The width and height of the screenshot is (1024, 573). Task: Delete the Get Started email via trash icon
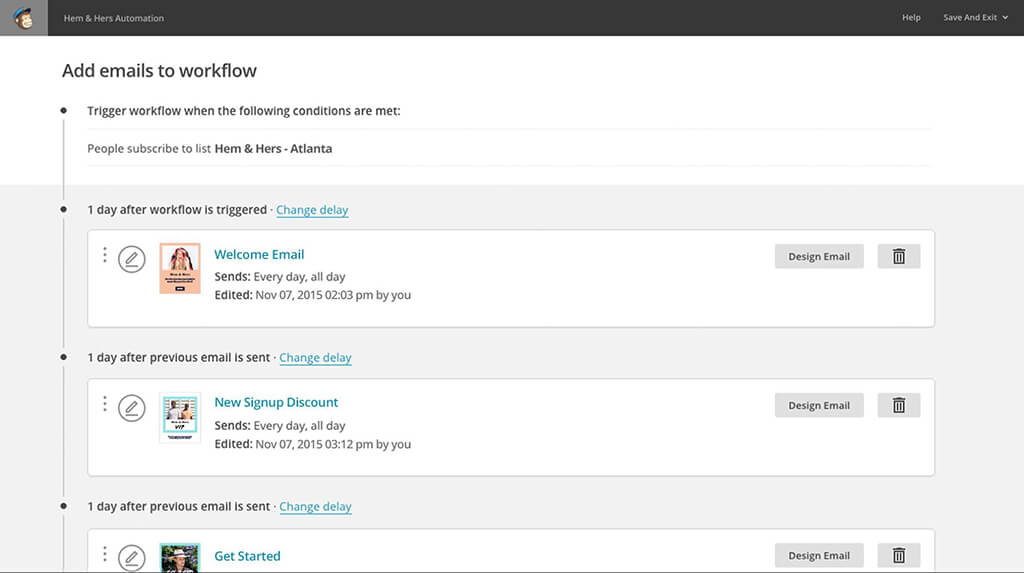[898, 555]
